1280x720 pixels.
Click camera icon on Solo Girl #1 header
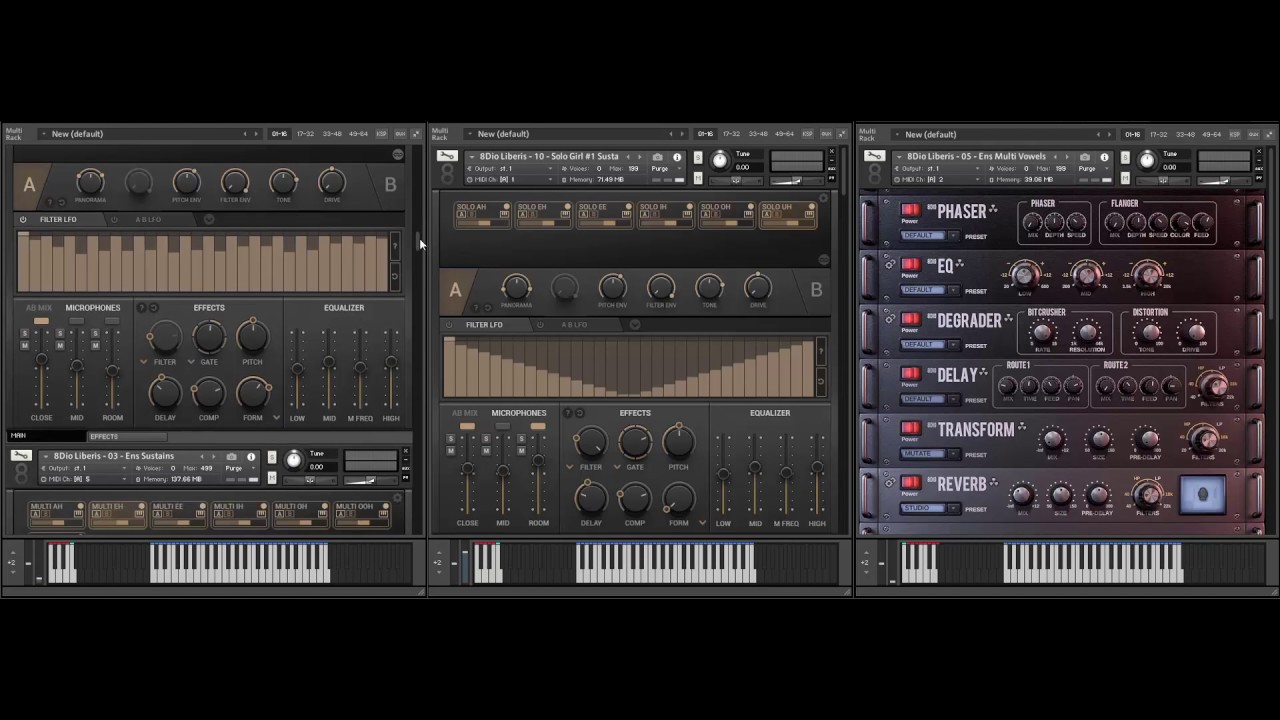tap(657, 157)
